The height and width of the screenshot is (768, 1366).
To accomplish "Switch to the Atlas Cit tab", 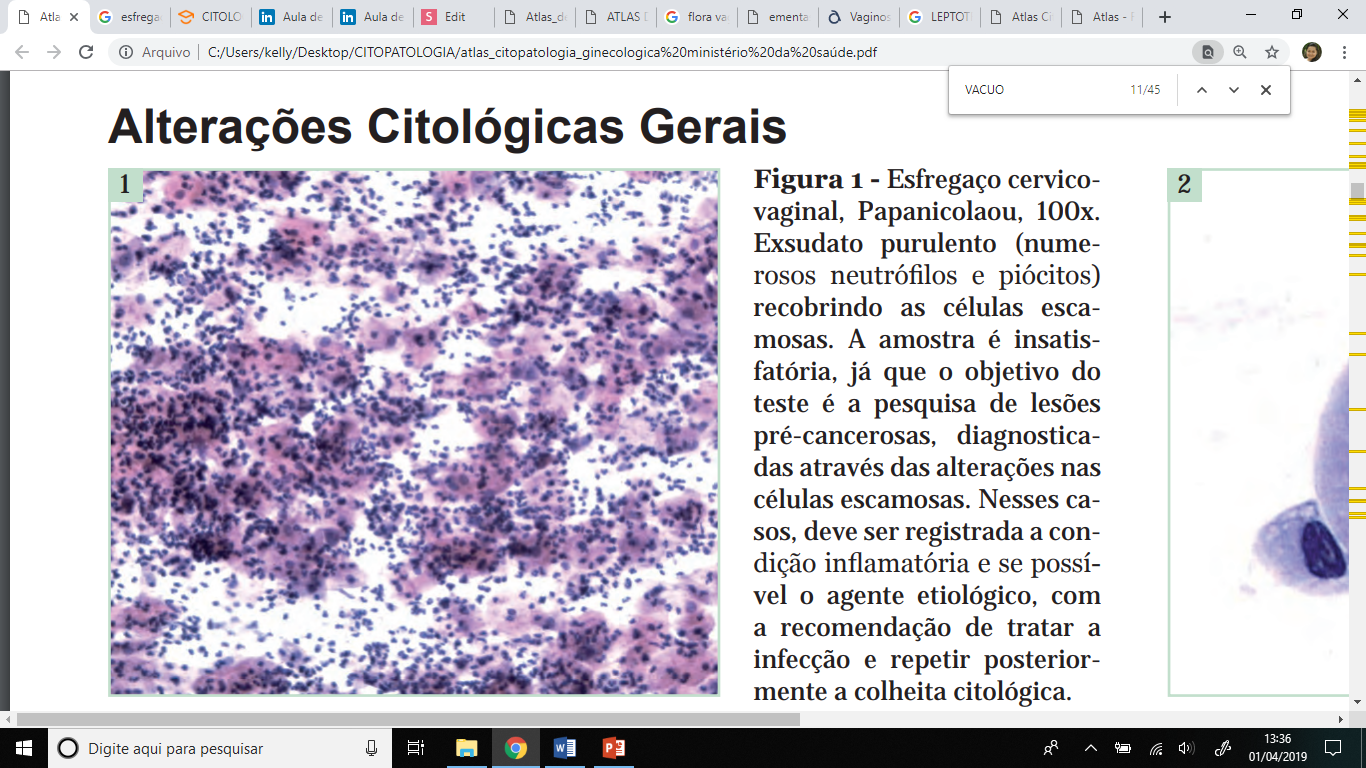I will (1021, 17).
